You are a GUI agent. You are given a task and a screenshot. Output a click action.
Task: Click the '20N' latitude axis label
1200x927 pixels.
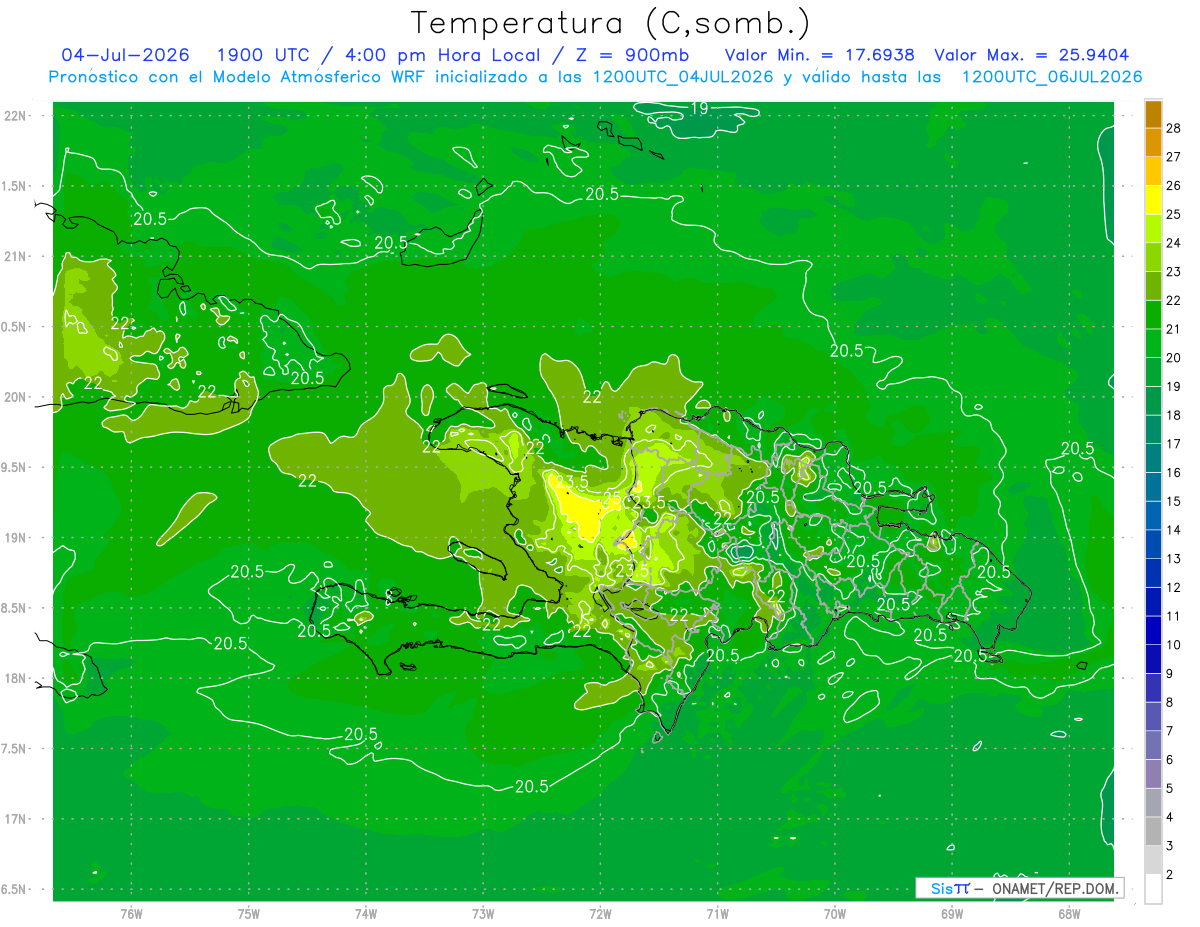(16, 397)
